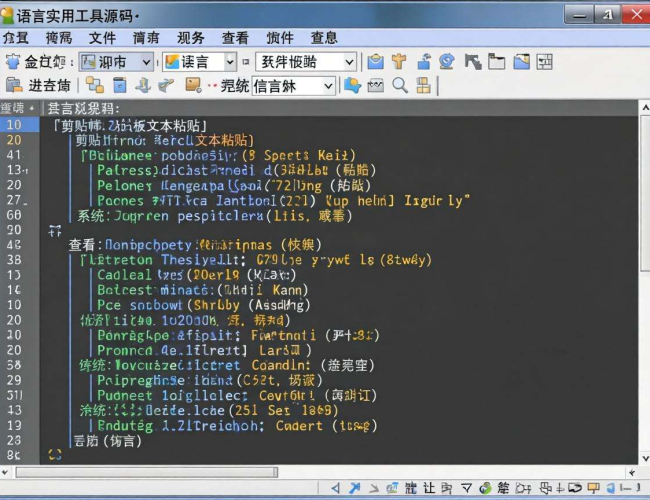Click the overlapping orange squares icon
Image resolution: width=650 pixels, height=500 pixels.
[95, 85]
